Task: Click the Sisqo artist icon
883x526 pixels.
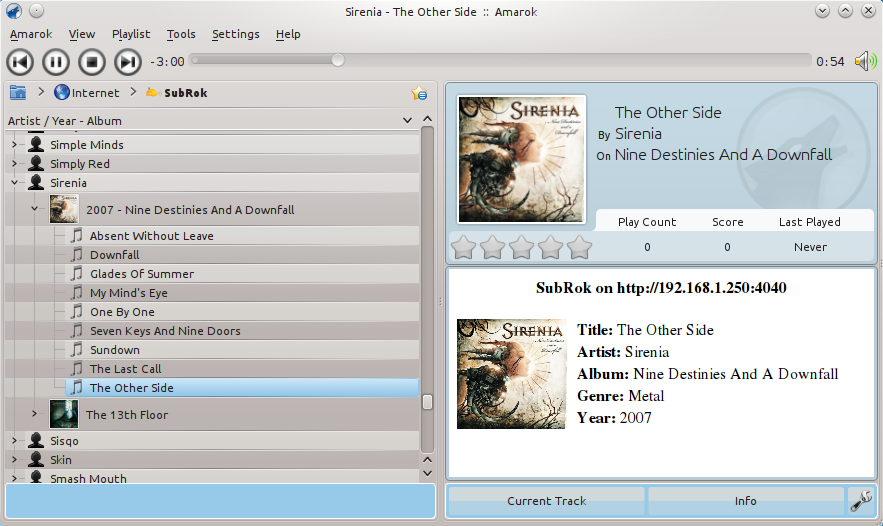Action: click(36, 440)
